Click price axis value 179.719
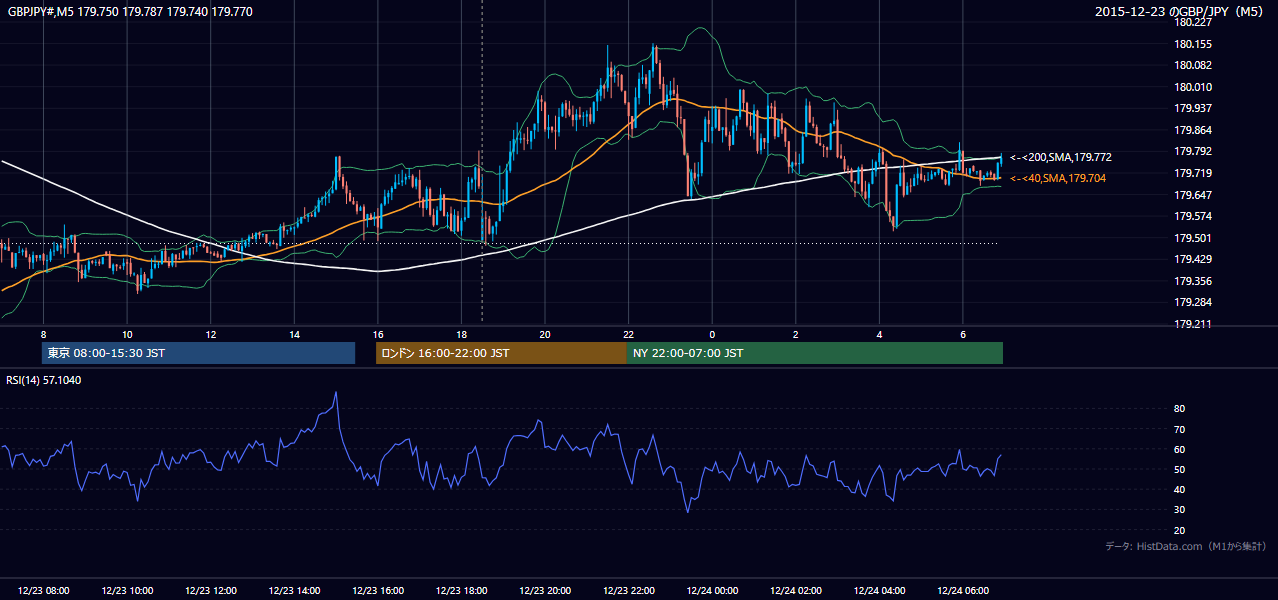Viewport: 1278px width, 600px height. [1193, 173]
